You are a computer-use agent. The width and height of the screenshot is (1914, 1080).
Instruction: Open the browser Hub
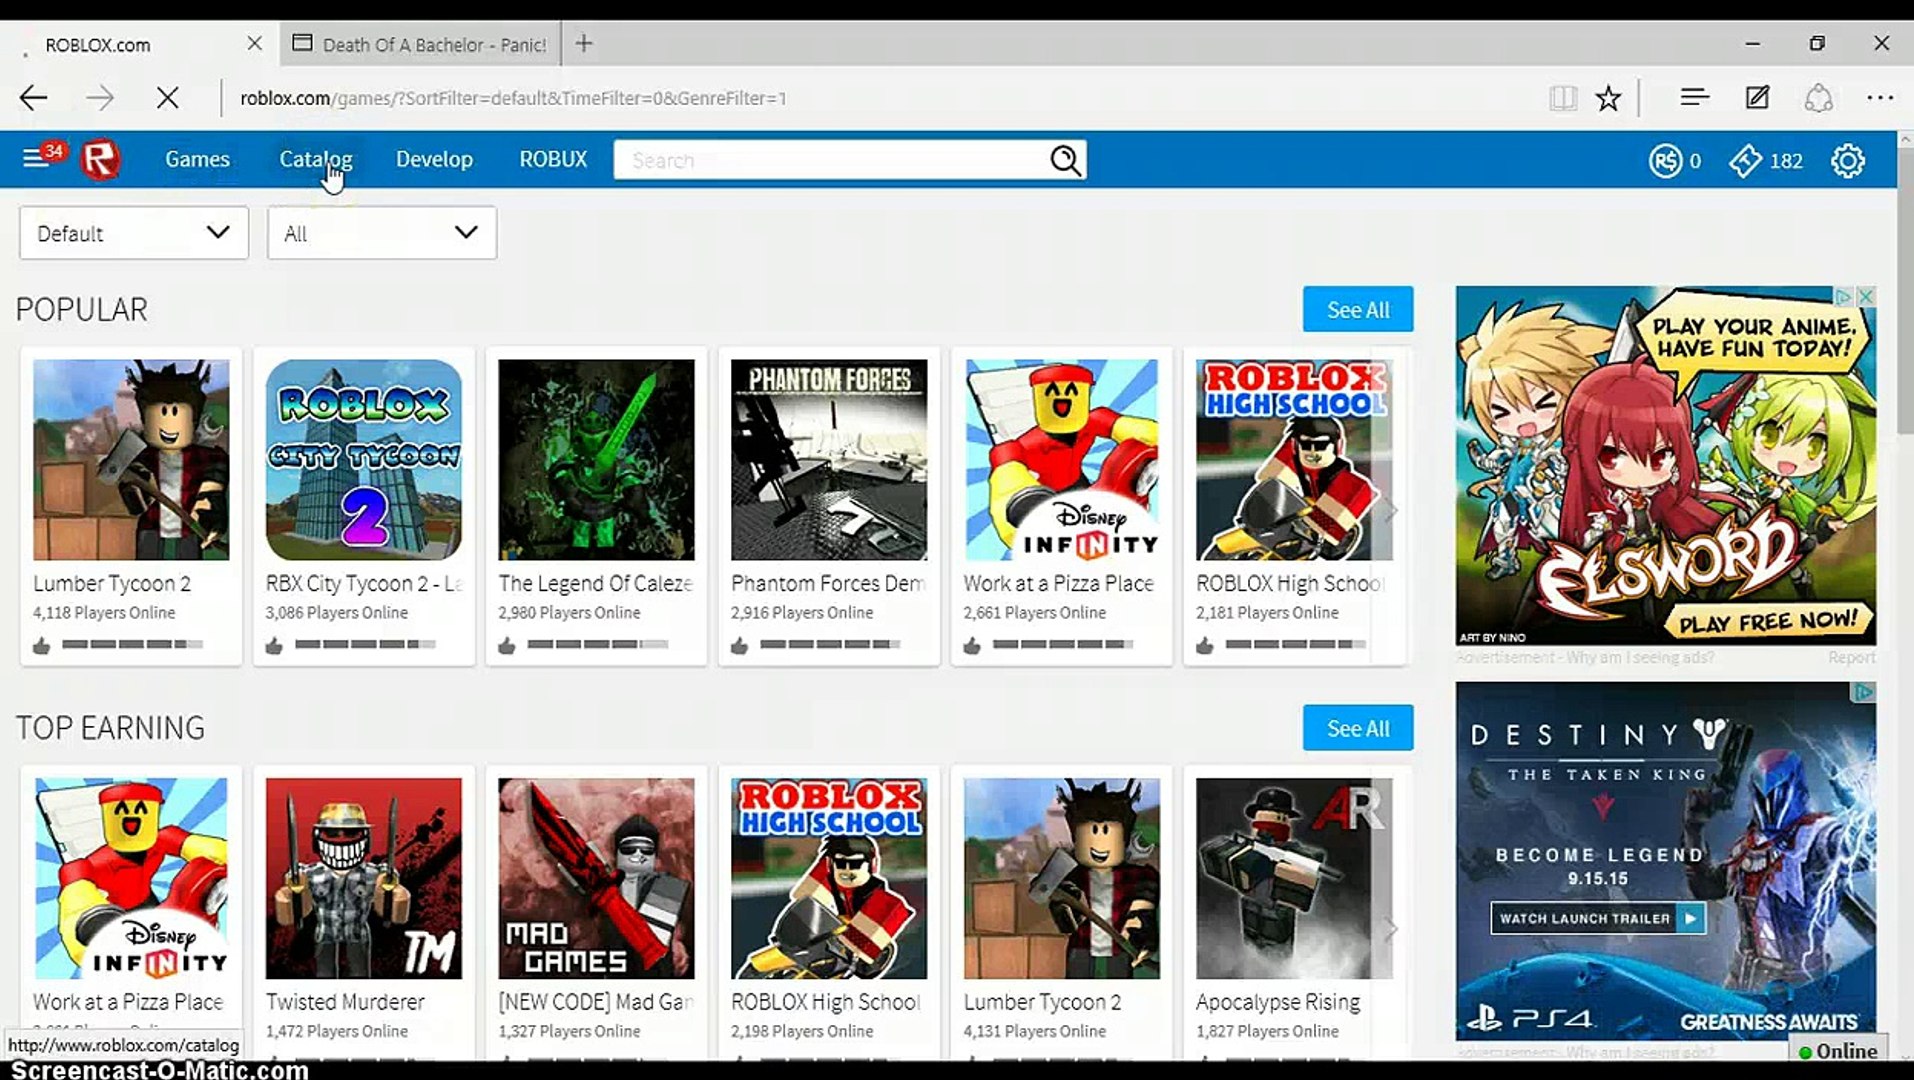(x=1694, y=97)
